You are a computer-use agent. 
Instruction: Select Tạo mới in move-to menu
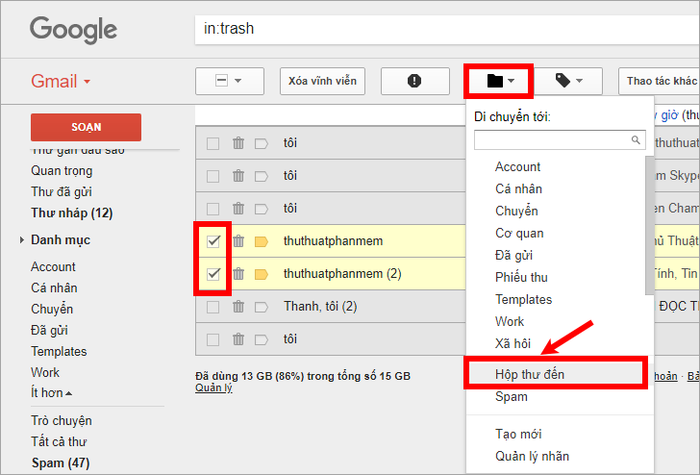coord(518,434)
